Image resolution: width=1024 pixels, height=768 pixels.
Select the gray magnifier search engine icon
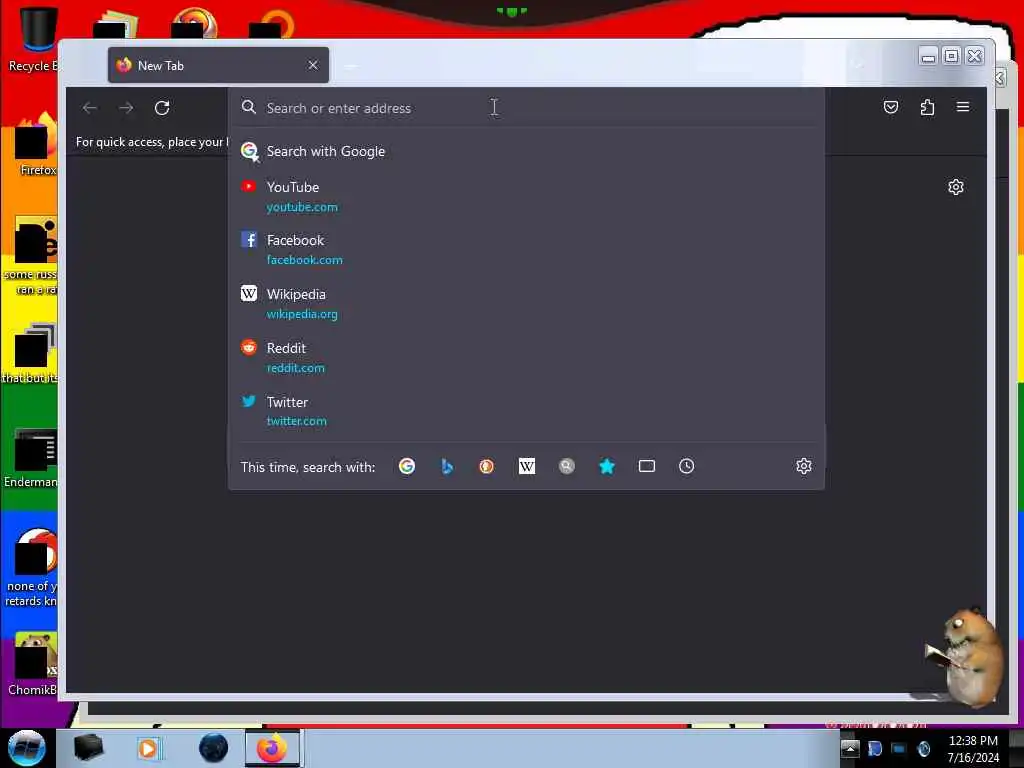[x=567, y=466]
